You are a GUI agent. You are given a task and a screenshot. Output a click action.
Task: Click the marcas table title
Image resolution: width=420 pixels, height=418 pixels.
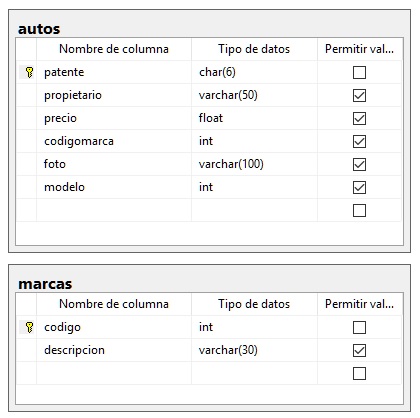[45, 284]
